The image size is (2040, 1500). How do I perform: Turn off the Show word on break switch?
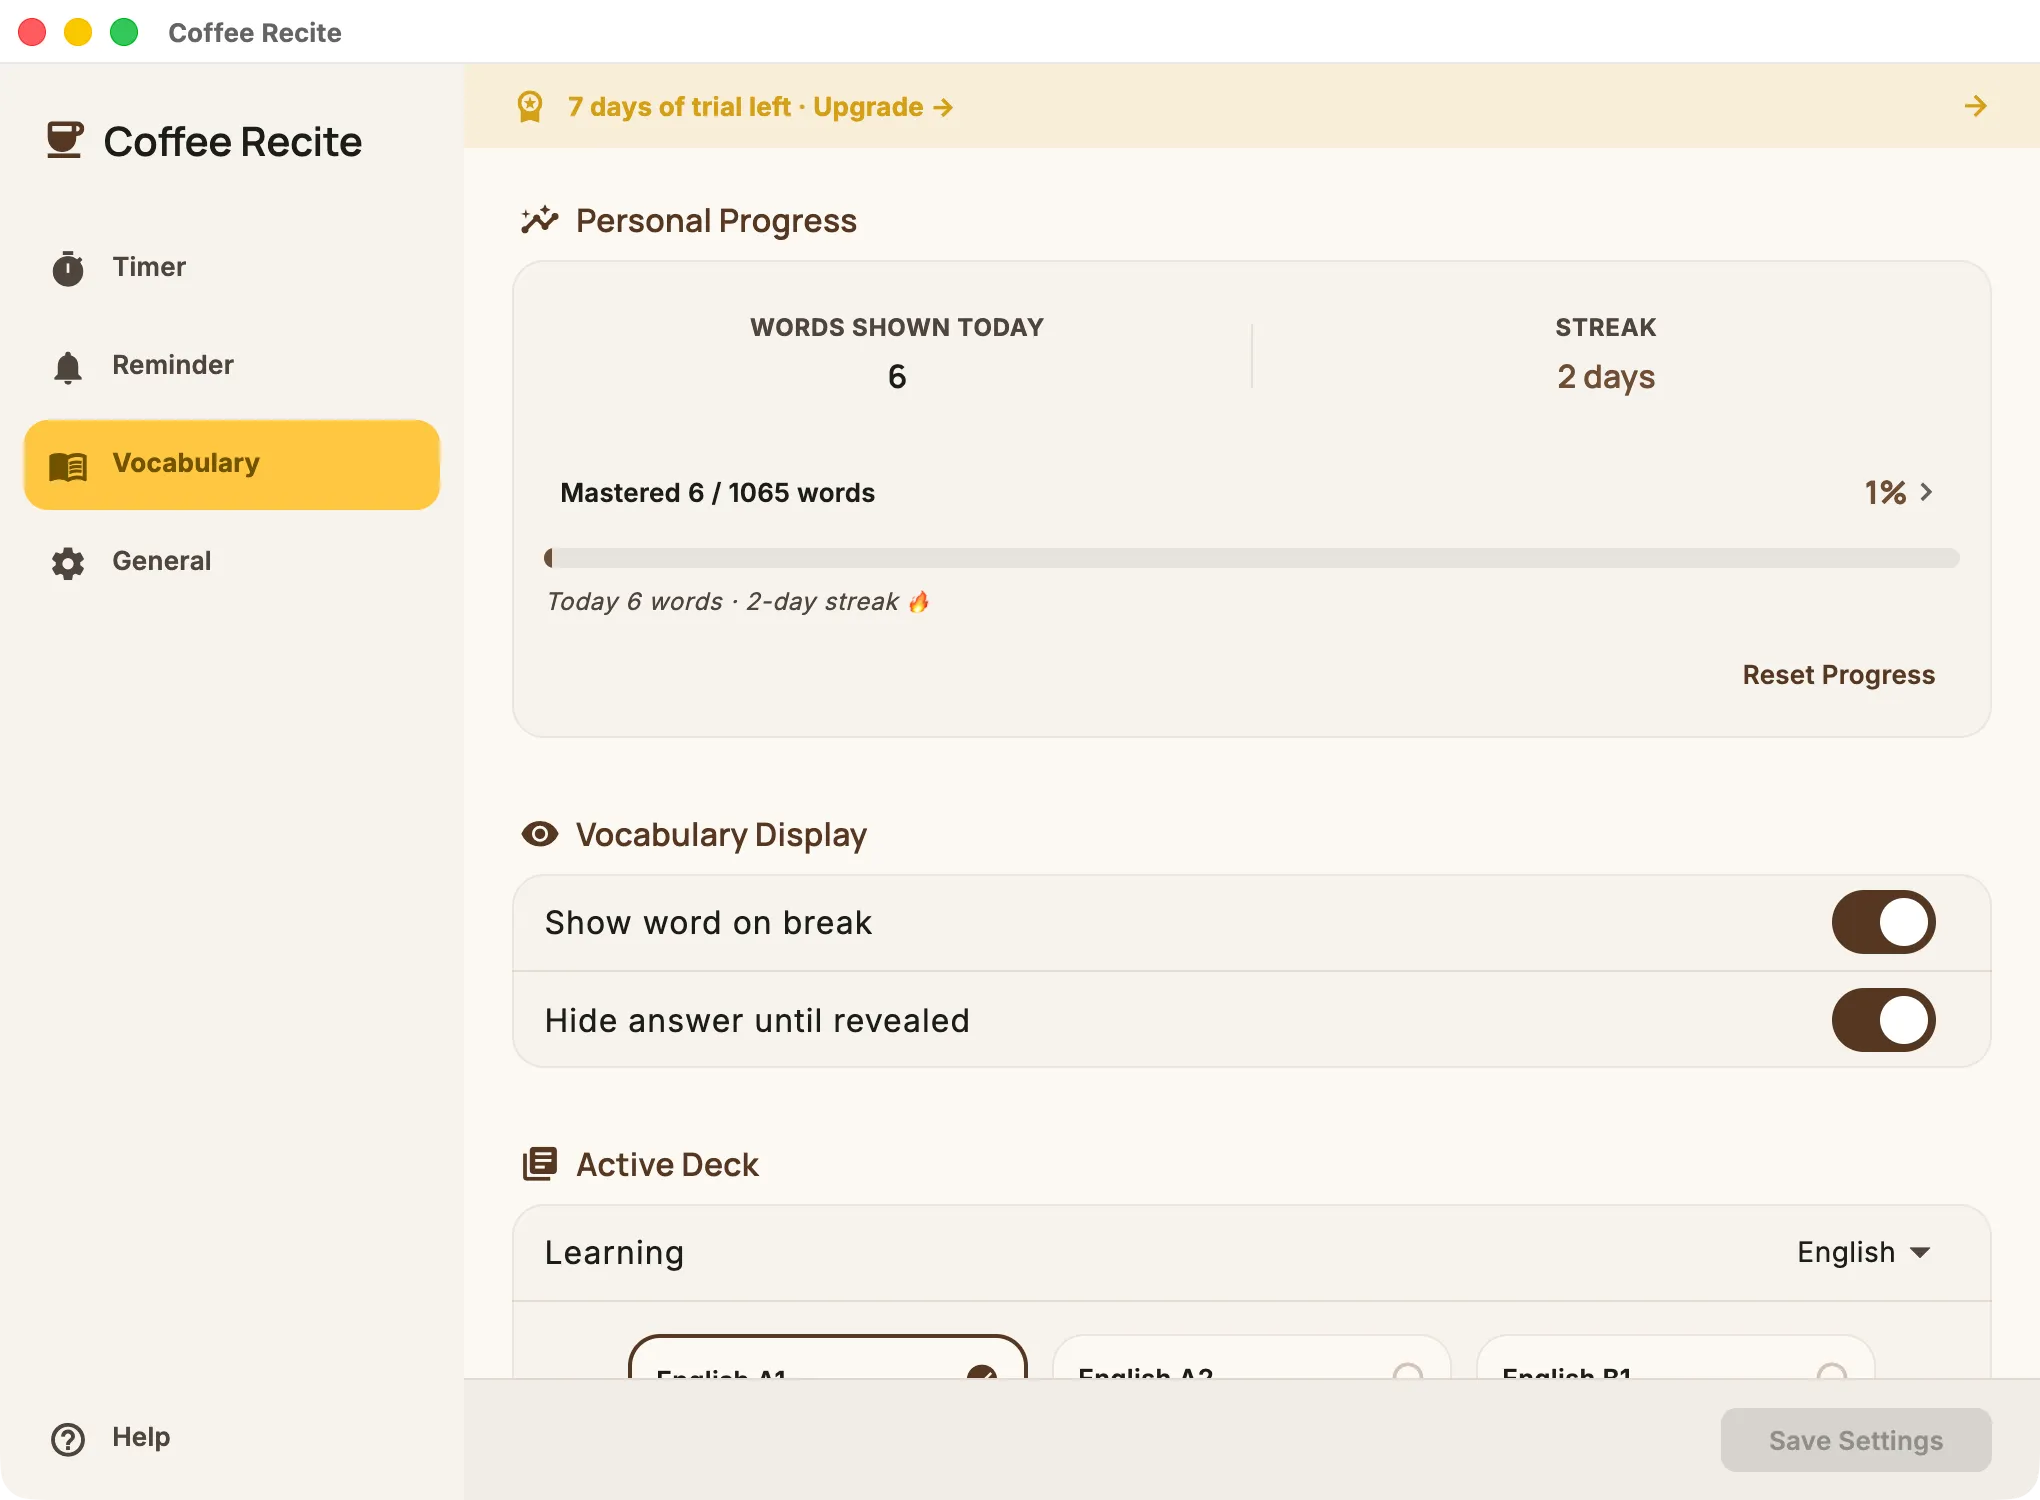[x=1883, y=922]
